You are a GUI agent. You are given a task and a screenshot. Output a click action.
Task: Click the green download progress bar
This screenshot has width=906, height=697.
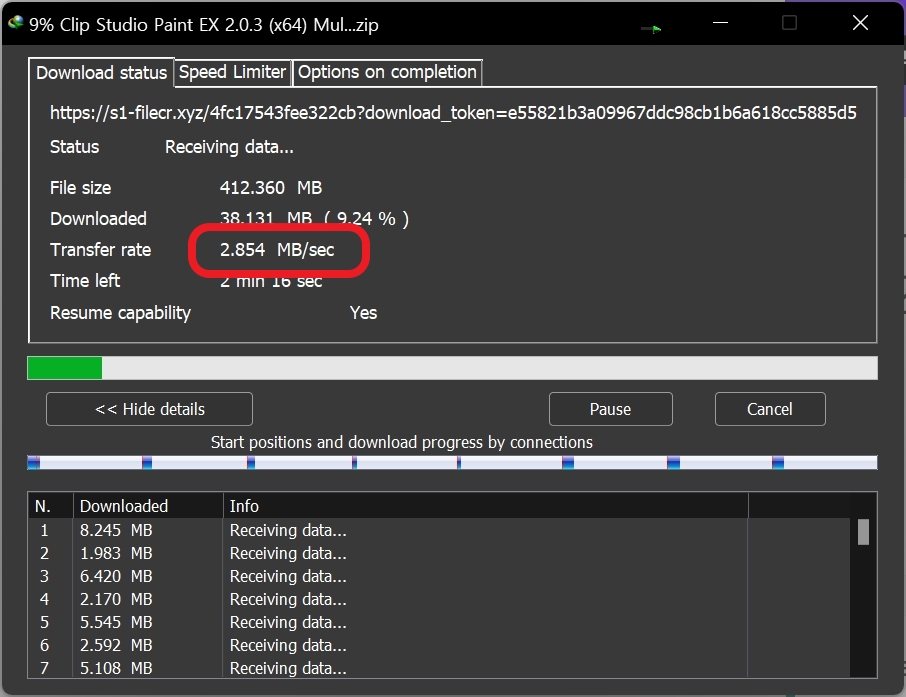click(452, 368)
